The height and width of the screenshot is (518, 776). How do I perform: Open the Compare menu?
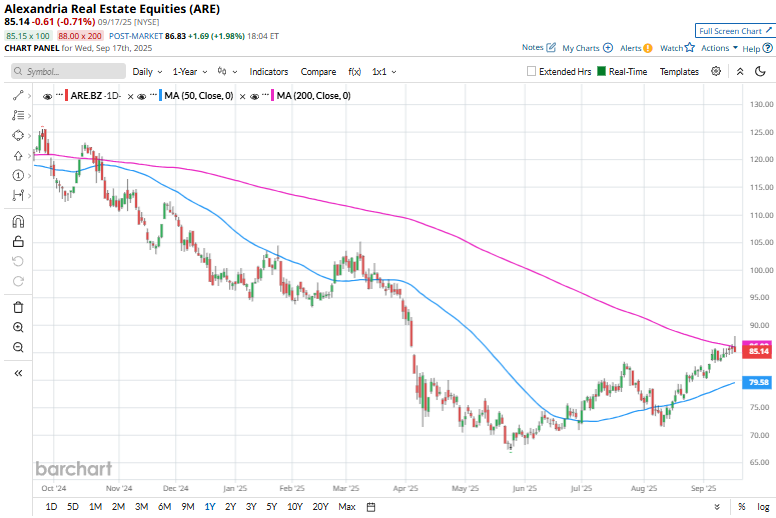click(318, 72)
